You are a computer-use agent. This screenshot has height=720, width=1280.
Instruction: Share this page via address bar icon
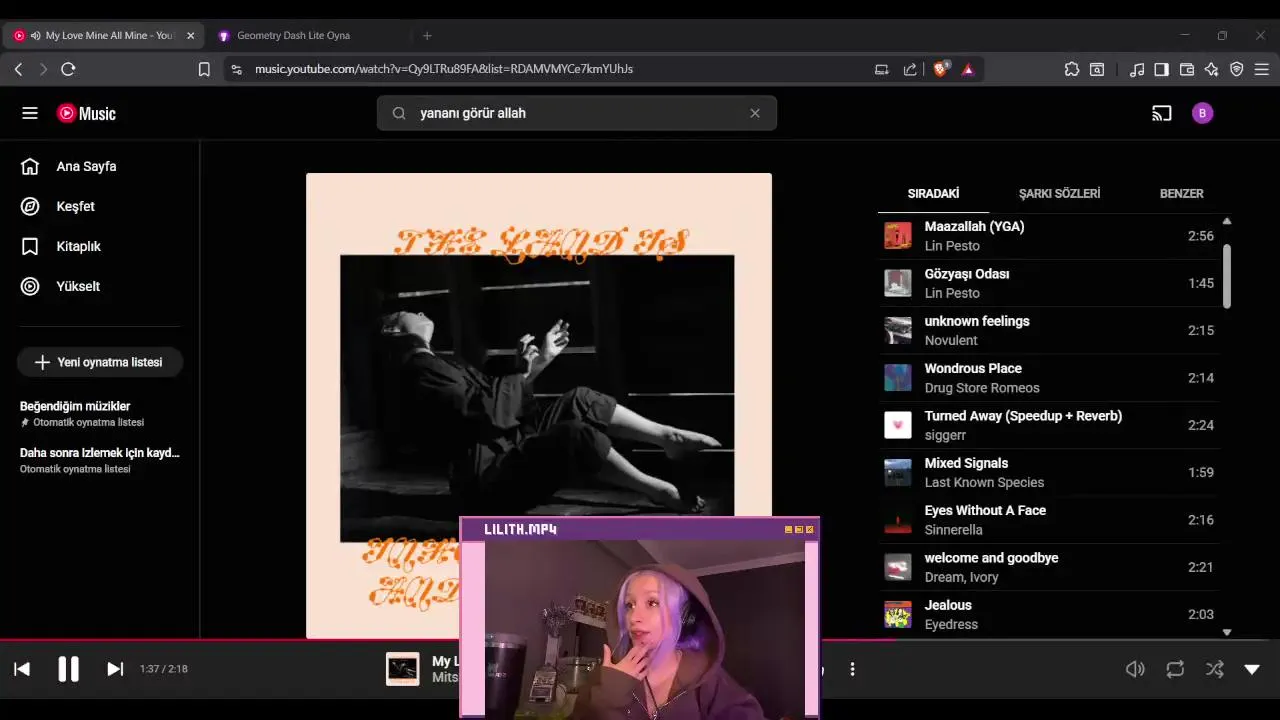[x=910, y=69]
